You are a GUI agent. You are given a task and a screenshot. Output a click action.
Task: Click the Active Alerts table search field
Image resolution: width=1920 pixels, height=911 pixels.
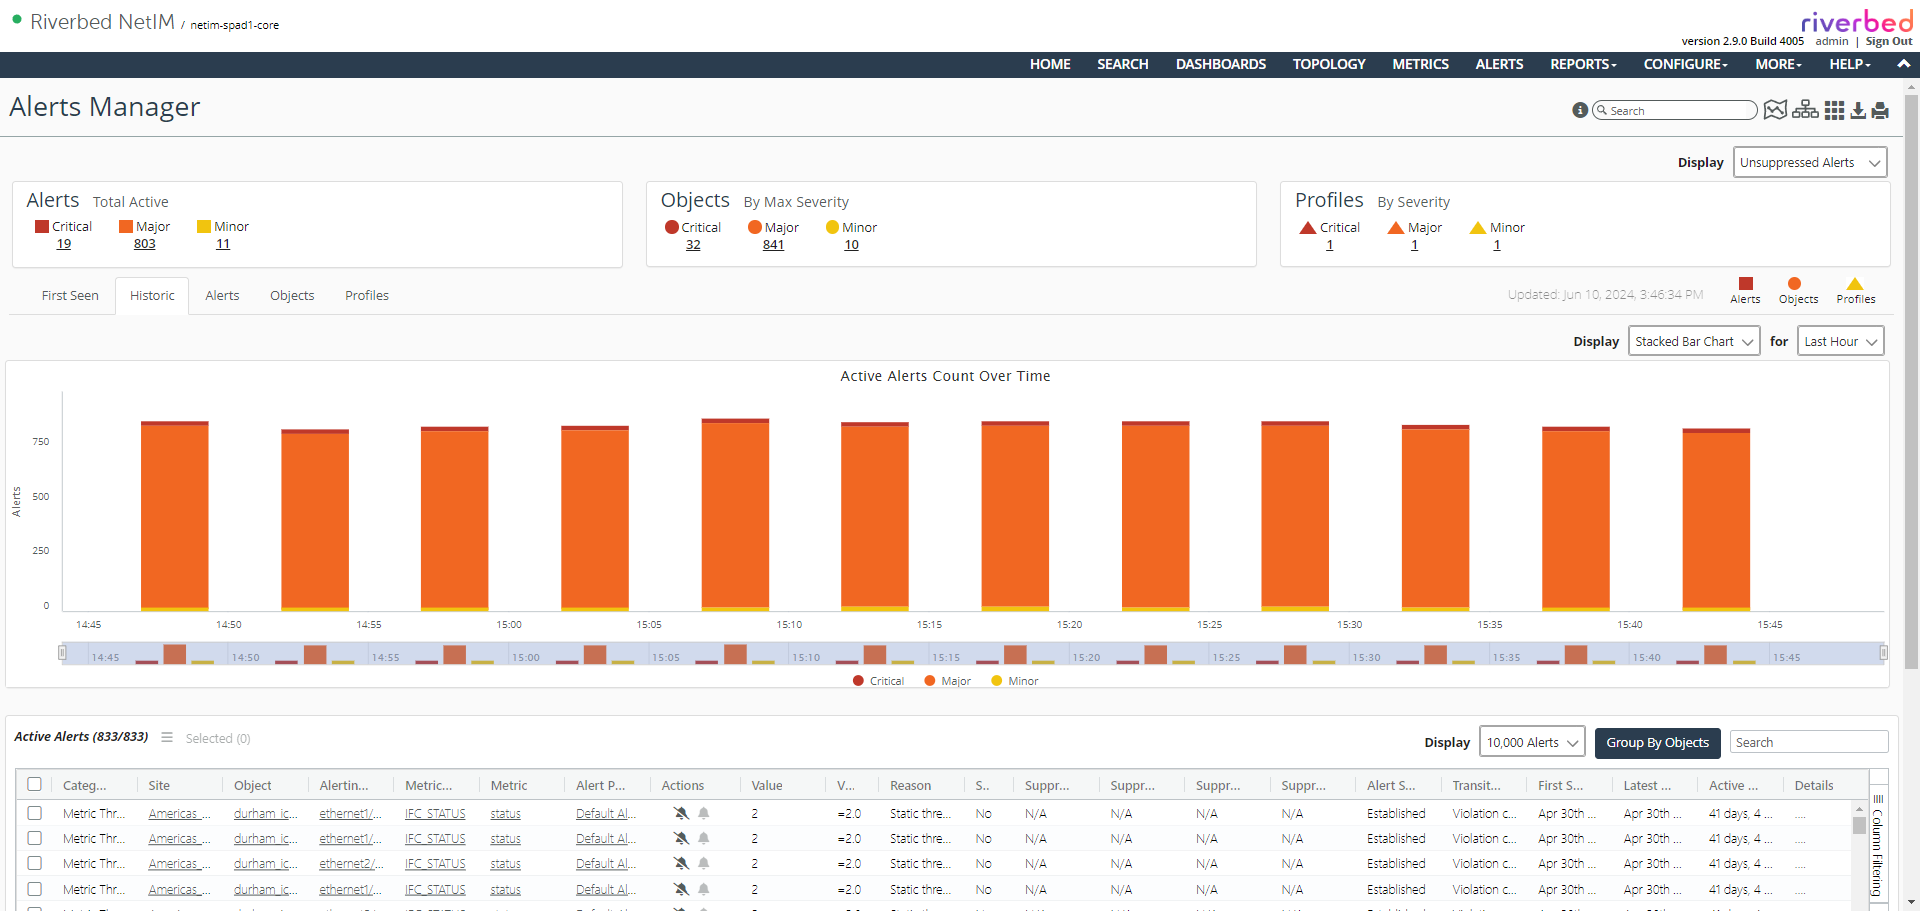pos(1808,742)
